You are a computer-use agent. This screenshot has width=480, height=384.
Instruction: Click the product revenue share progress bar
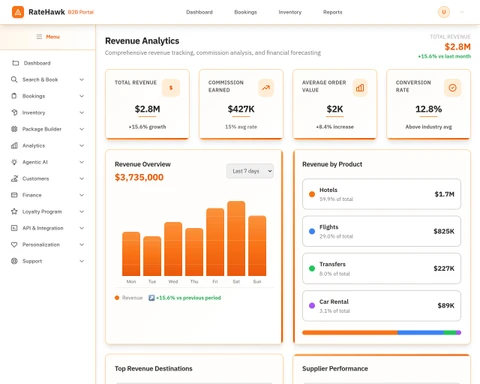pos(382,333)
